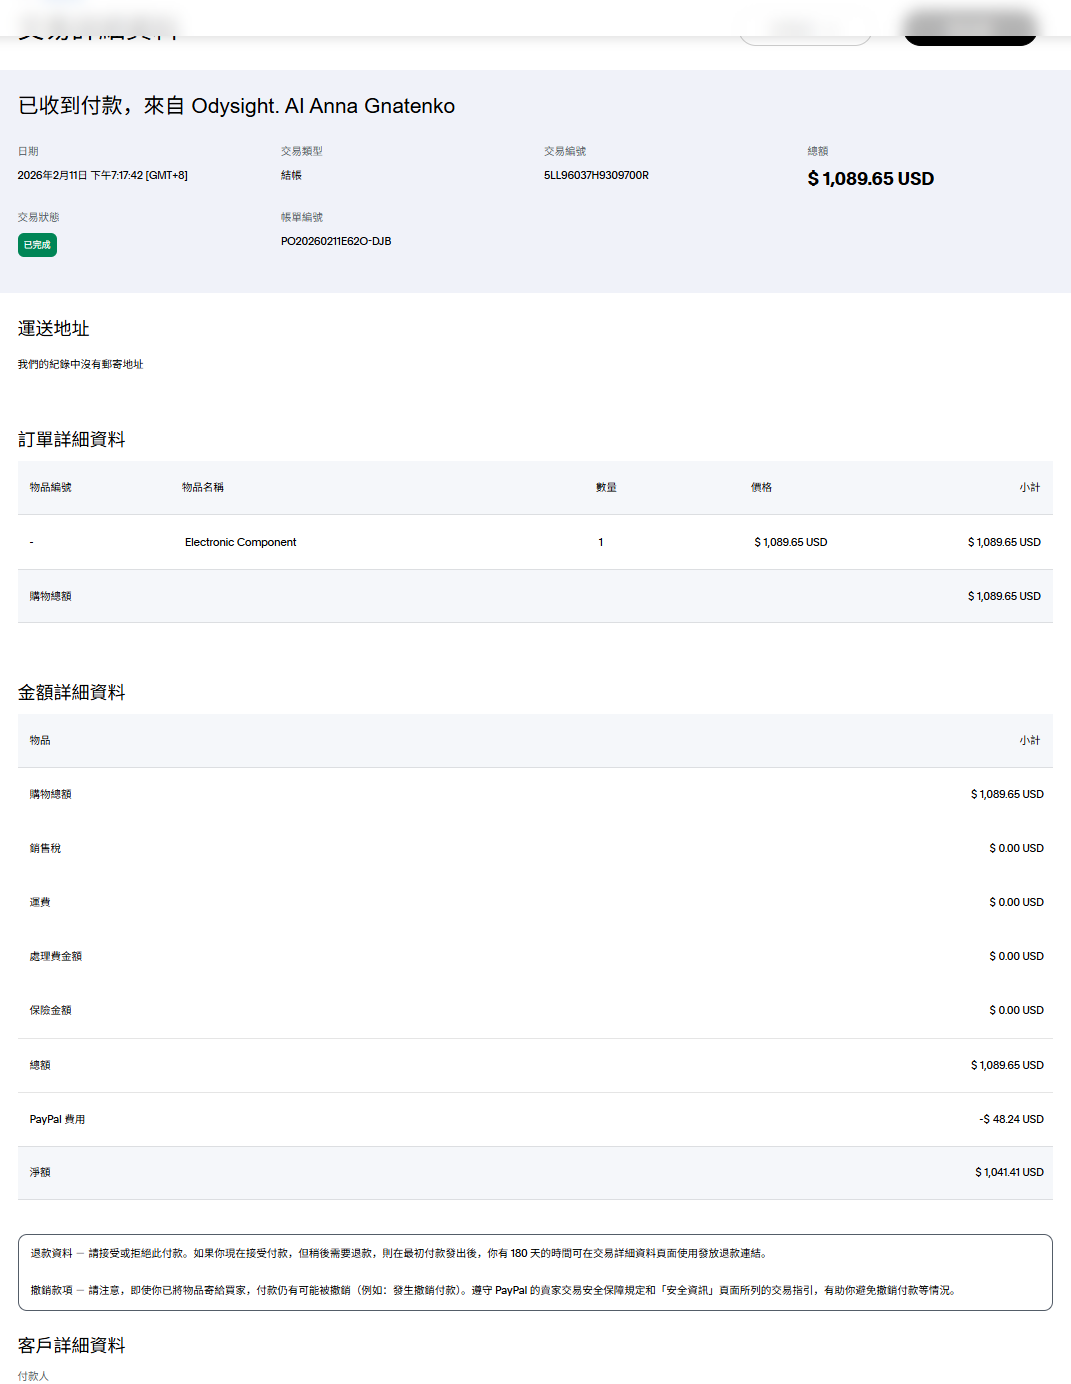Viewport: 1071px width, 1384px height.
Task: Click the 物品名稱 column header
Action: pyautogui.click(x=202, y=487)
